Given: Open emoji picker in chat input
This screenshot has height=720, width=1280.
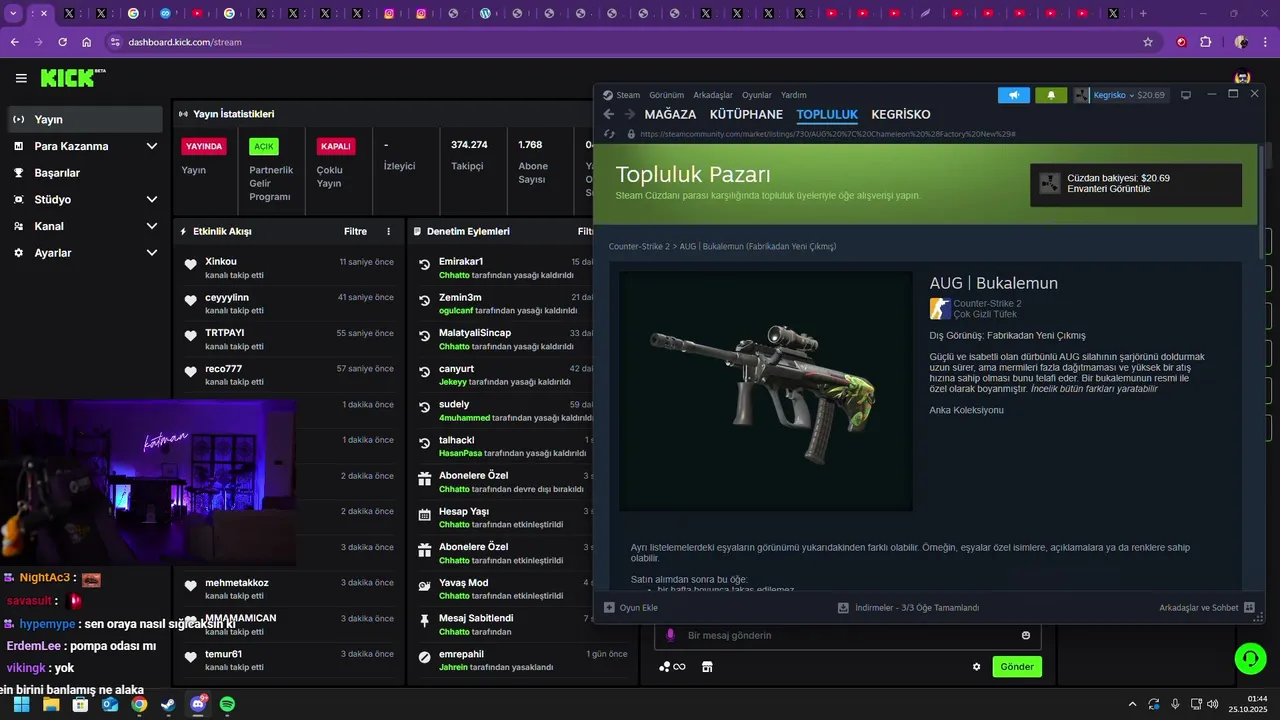Looking at the screenshot, I should point(1026,635).
